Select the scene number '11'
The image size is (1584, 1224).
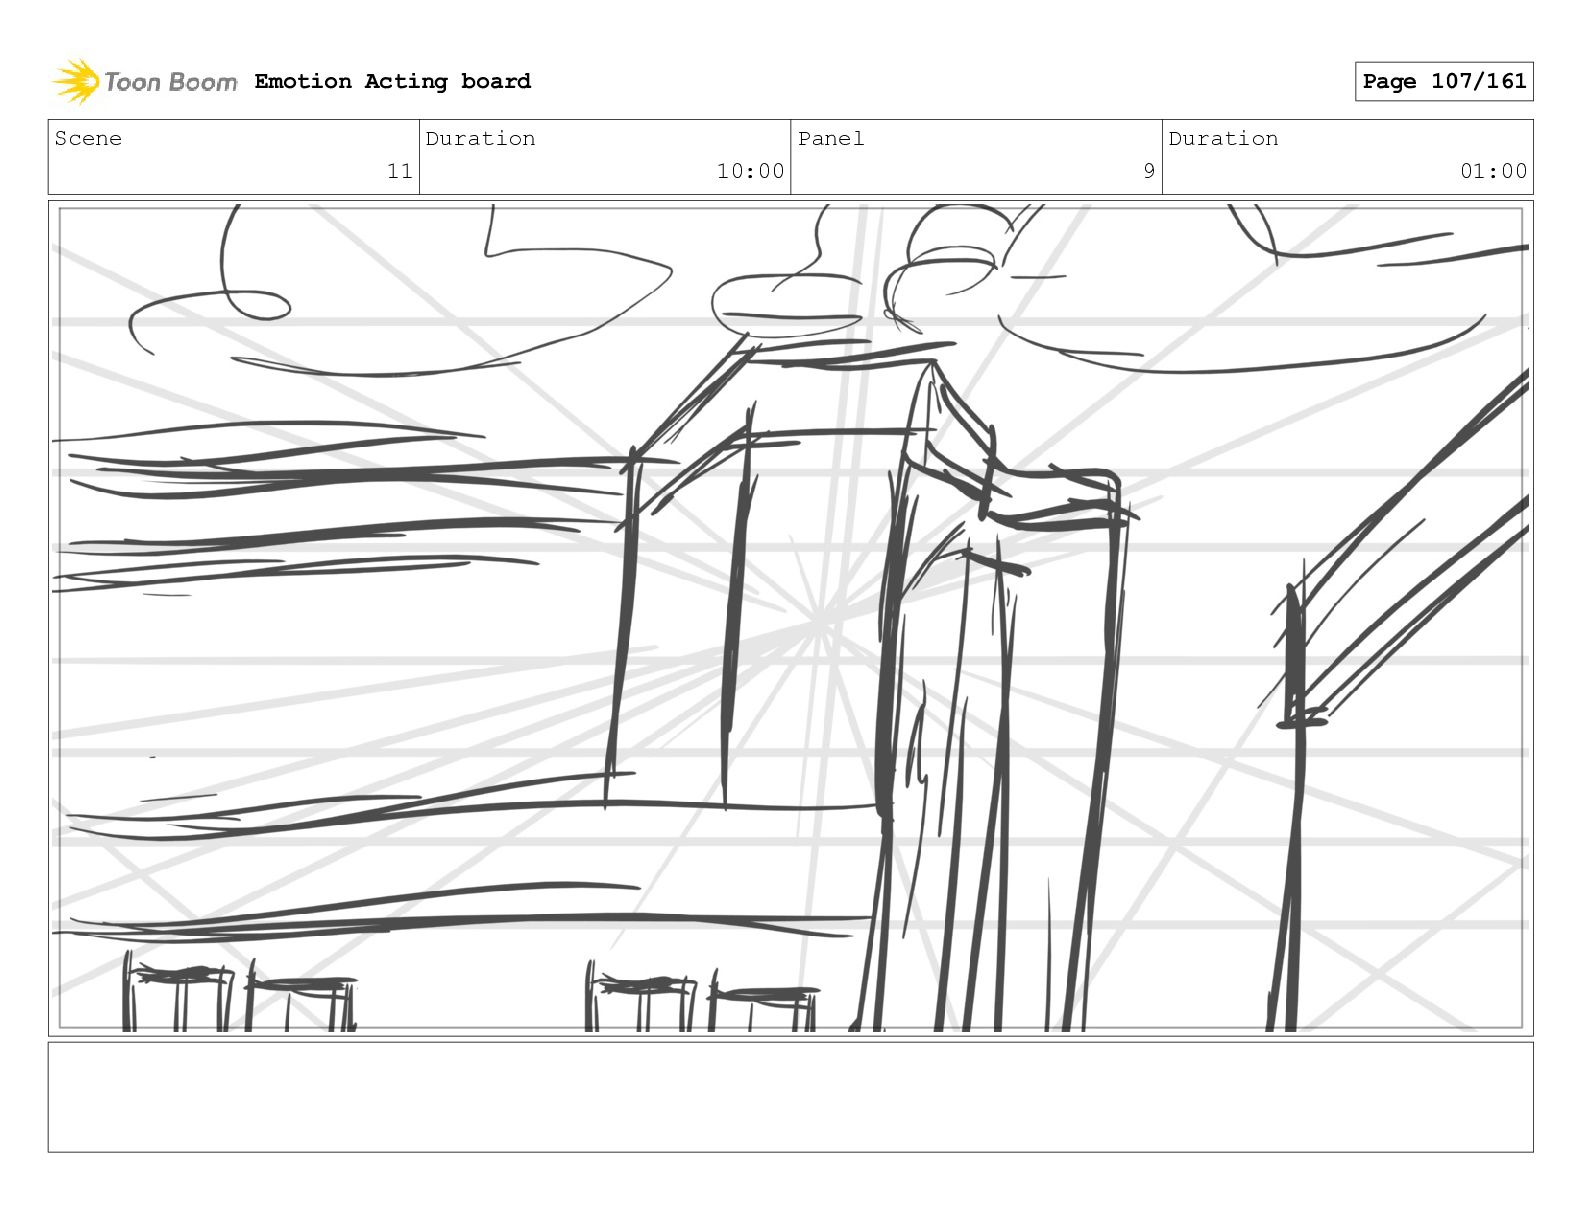(x=400, y=171)
